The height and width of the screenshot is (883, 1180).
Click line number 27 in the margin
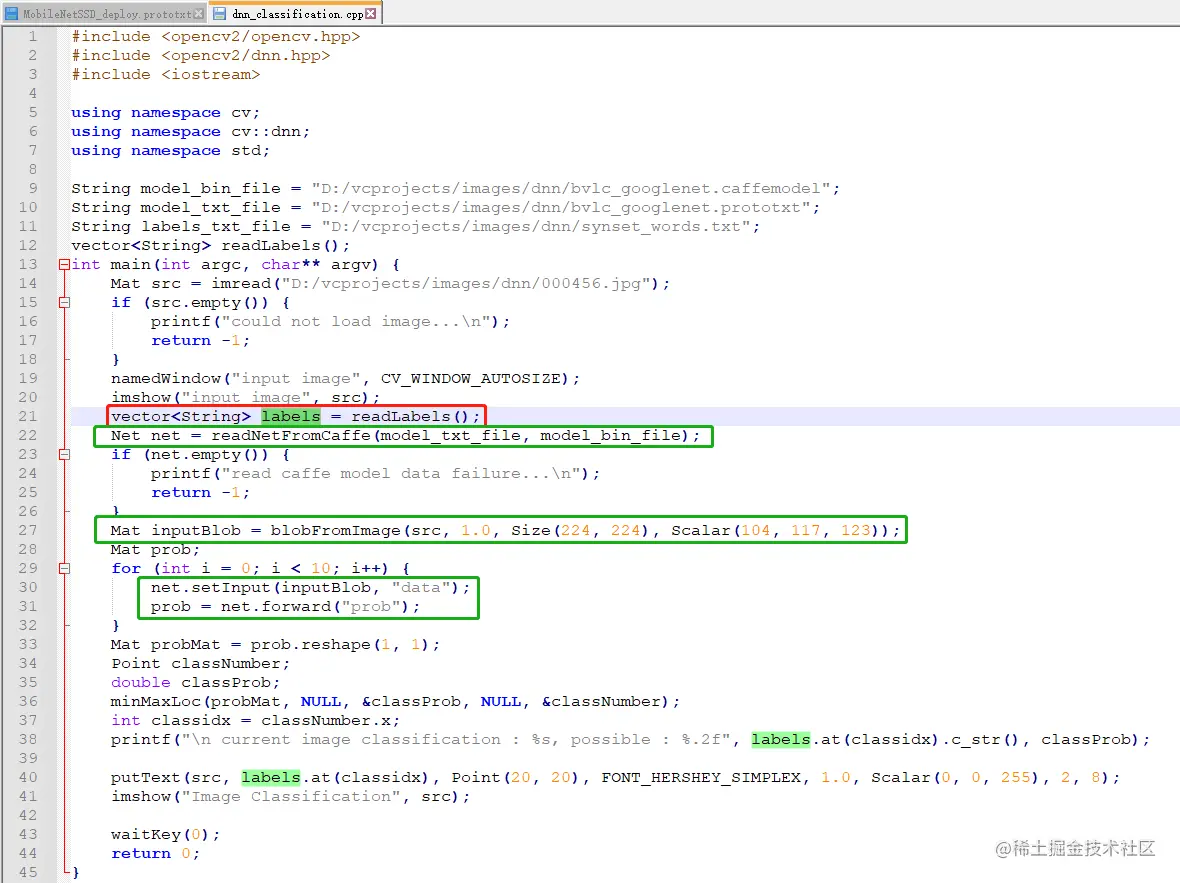point(28,530)
